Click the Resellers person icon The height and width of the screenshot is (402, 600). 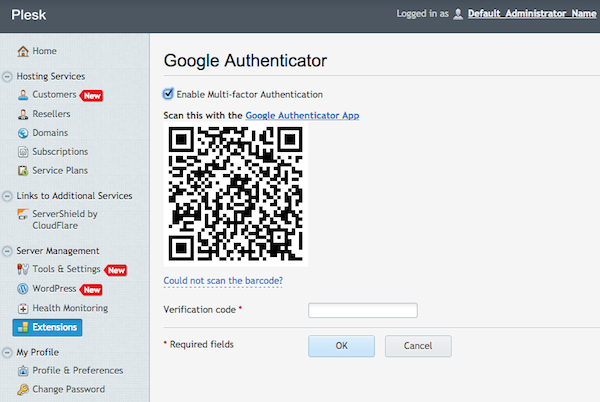point(23,114)
